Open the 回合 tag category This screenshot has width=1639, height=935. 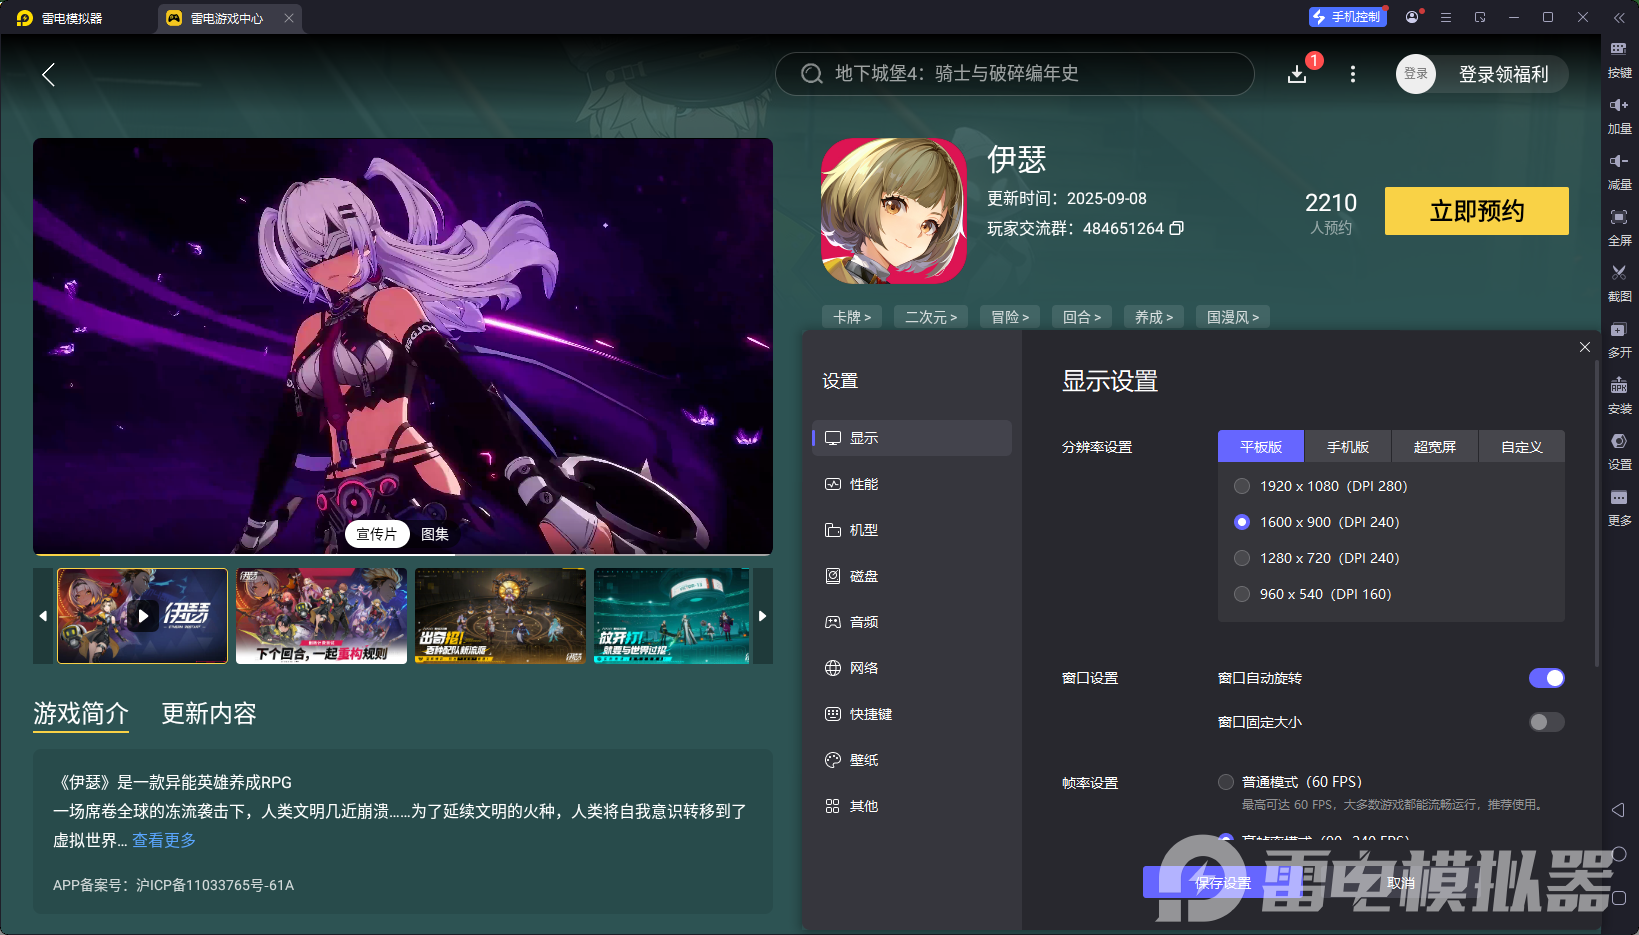(x=1082, y=317)
